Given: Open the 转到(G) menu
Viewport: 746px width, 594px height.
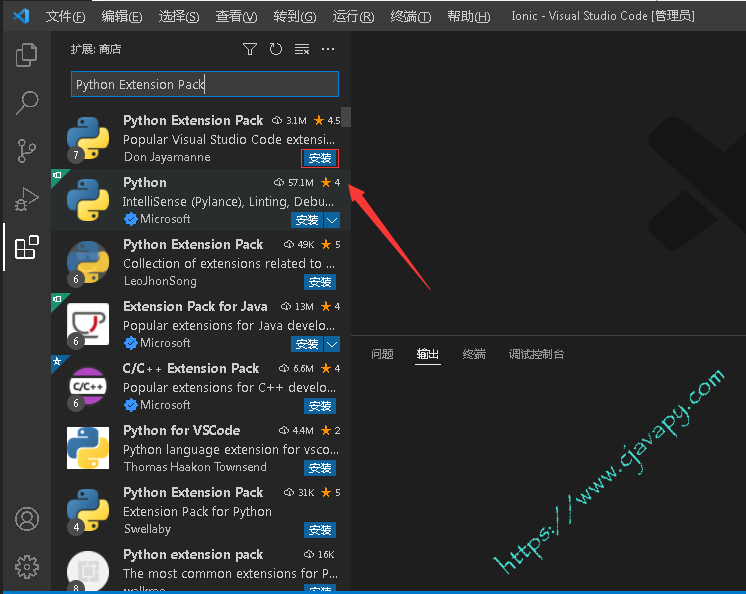Looking at the screenshot, I should tap(294, 17).
